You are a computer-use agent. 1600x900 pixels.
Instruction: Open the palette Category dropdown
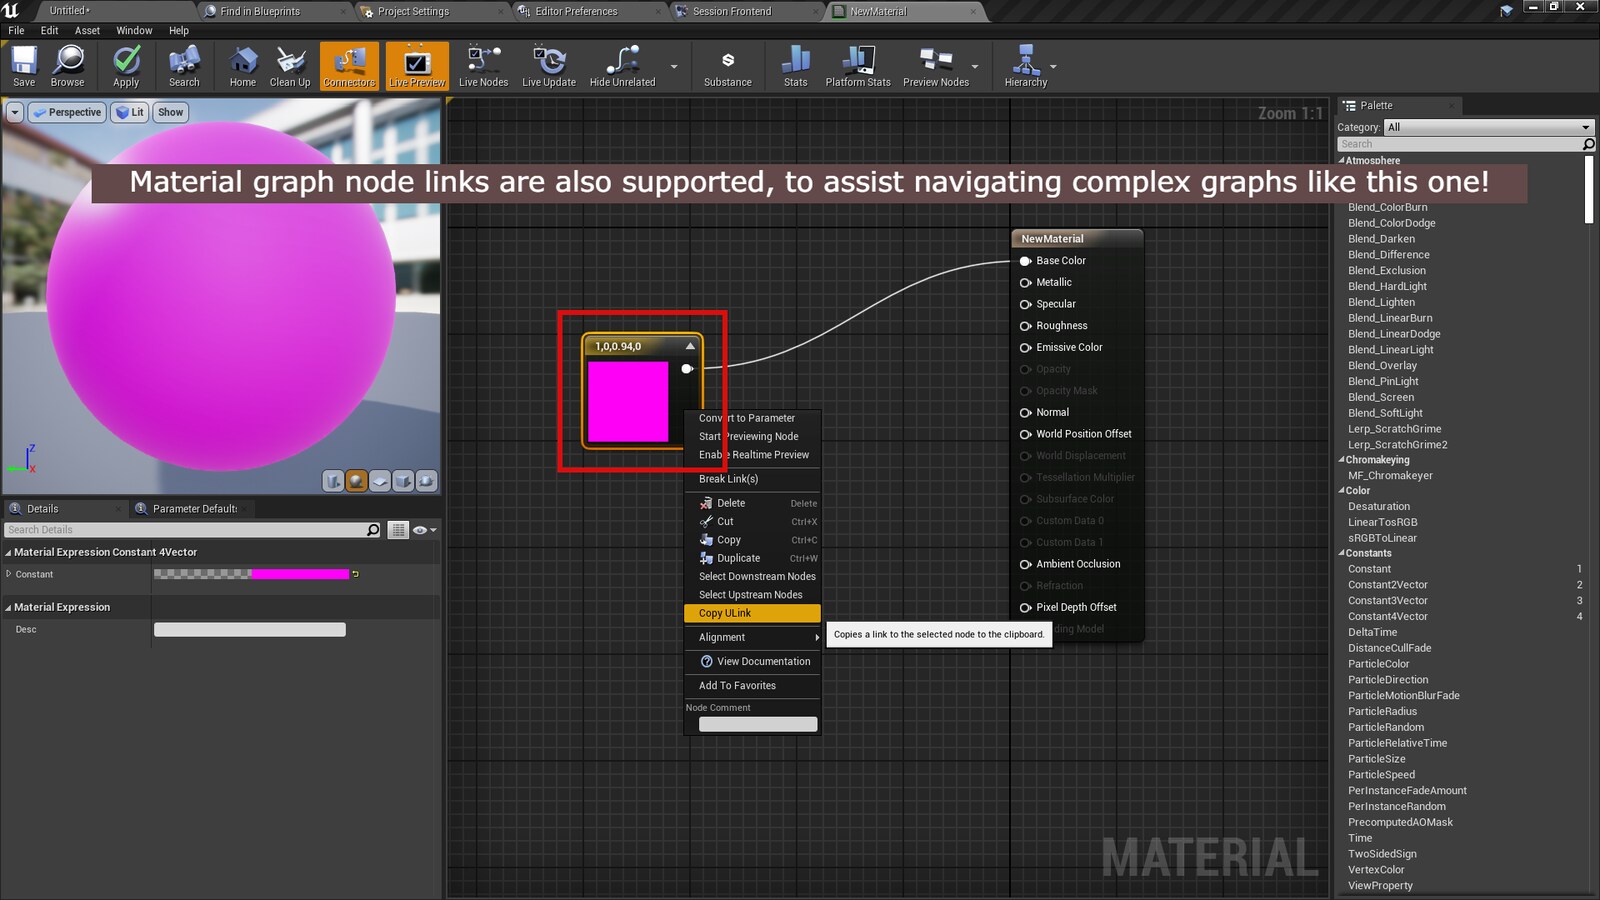pyautogui.click(x=1488, y=127)
